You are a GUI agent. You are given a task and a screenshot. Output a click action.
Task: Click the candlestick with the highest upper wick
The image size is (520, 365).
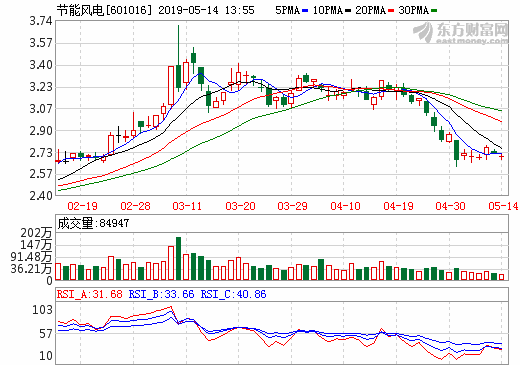(178, 58)
